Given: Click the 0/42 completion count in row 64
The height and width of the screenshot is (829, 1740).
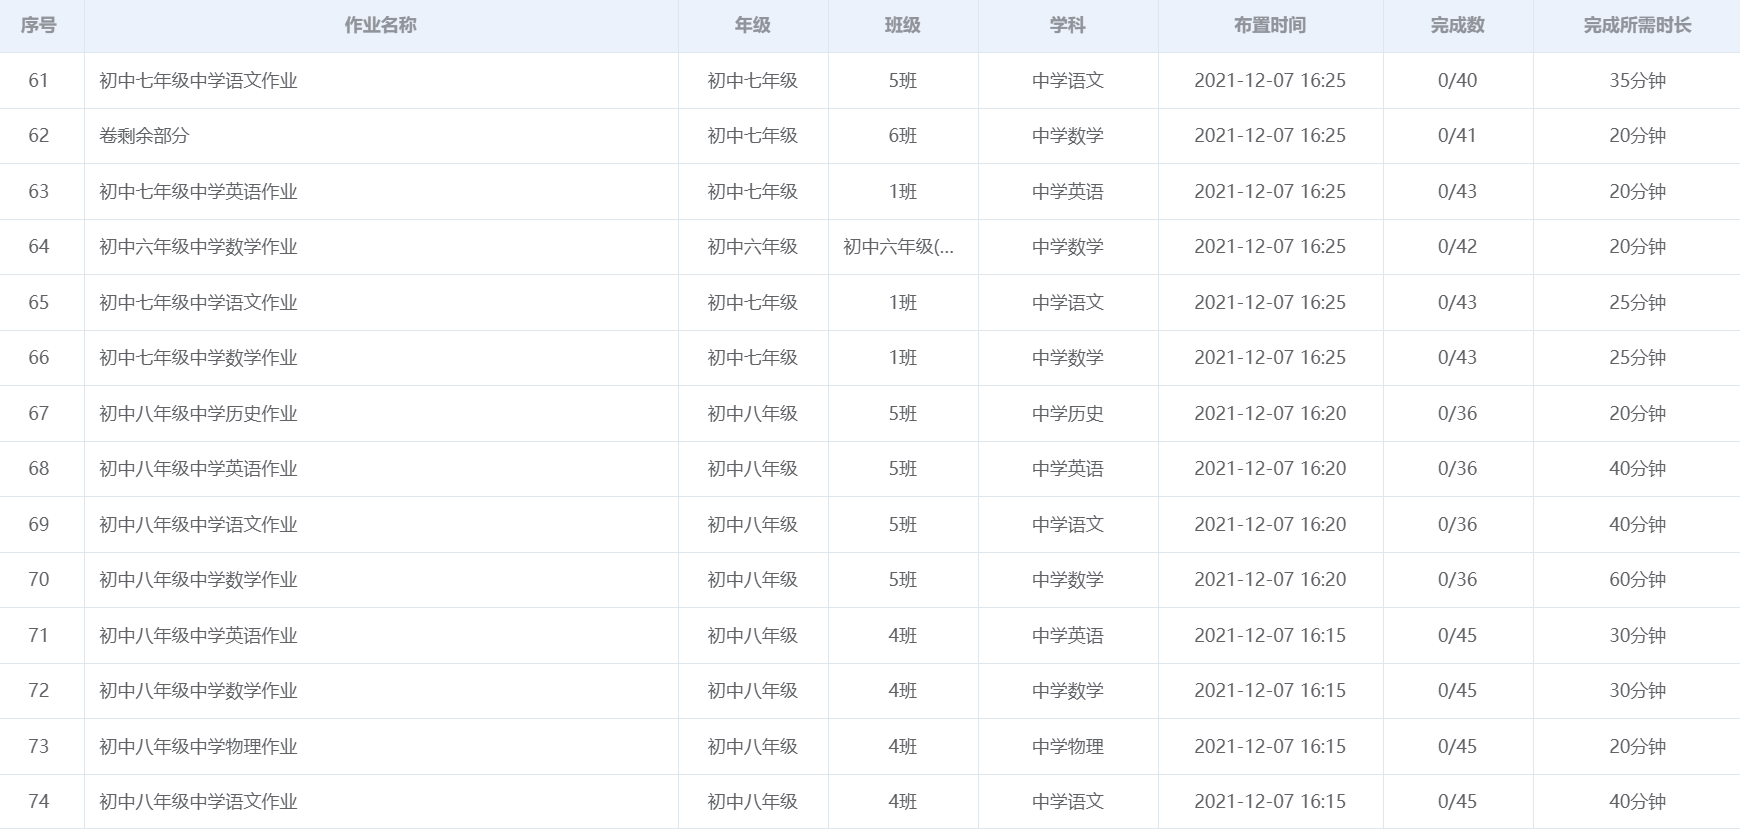Looking at the screenshot, I should pyautogui.click(x=1457, y=247).
